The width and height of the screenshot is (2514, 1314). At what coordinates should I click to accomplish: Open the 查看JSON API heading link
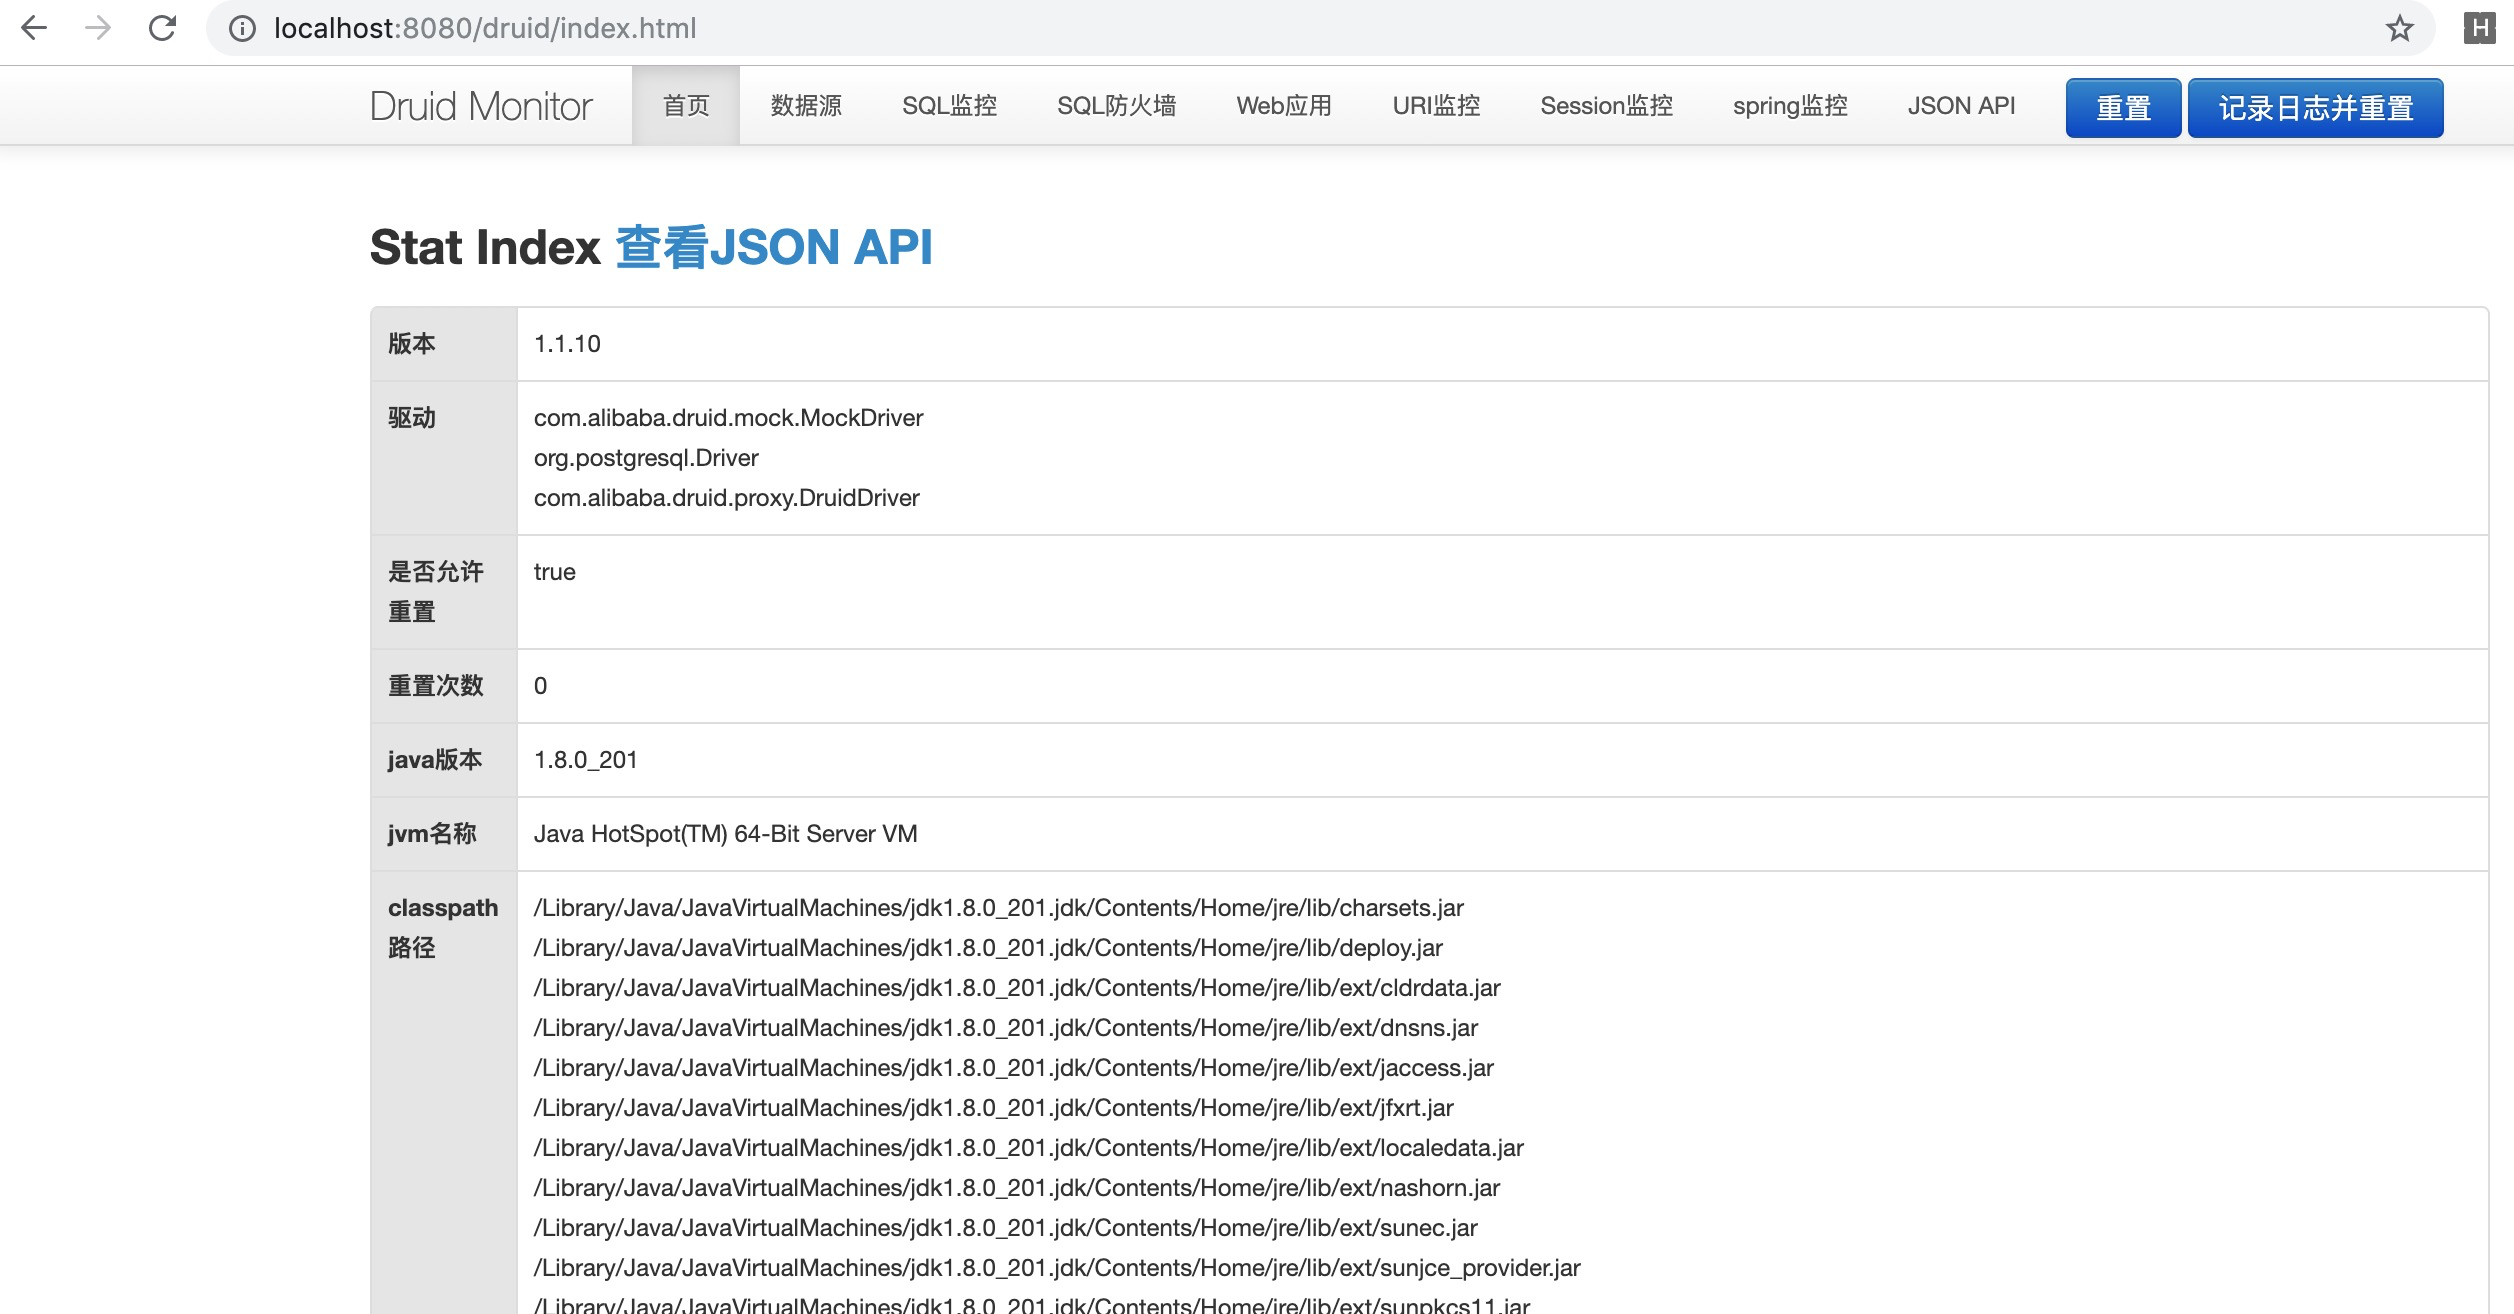click(774, 247)
